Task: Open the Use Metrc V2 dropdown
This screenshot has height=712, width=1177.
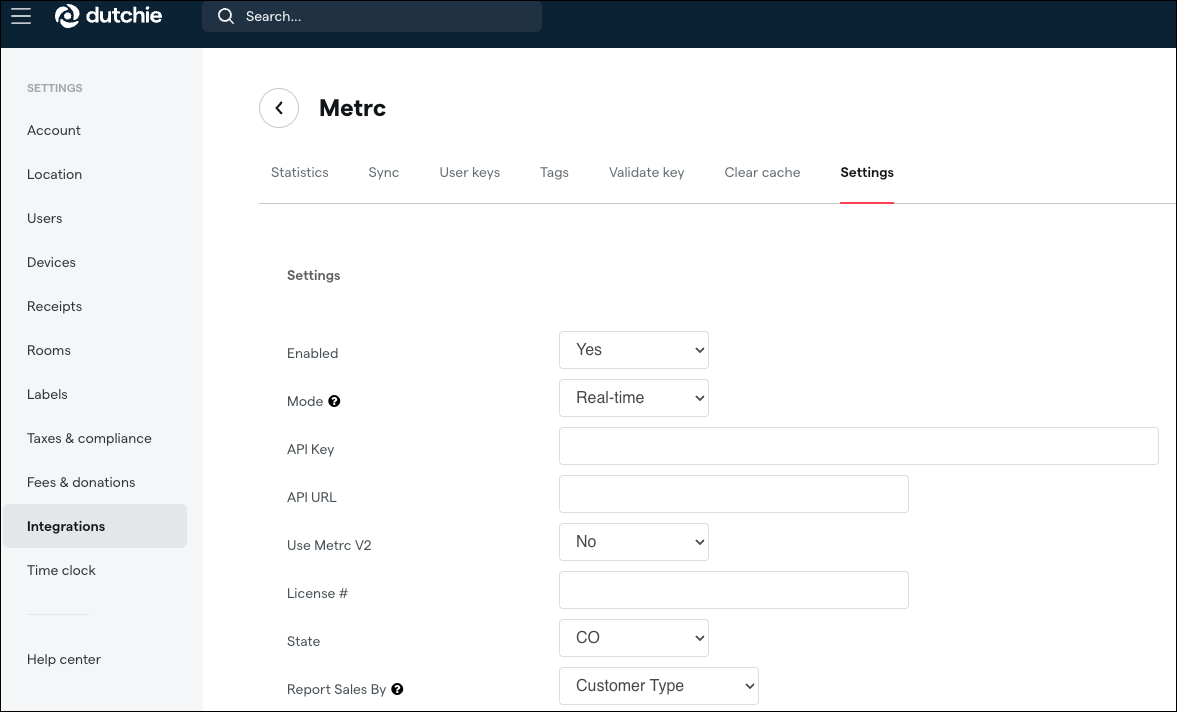Action: 633,541
